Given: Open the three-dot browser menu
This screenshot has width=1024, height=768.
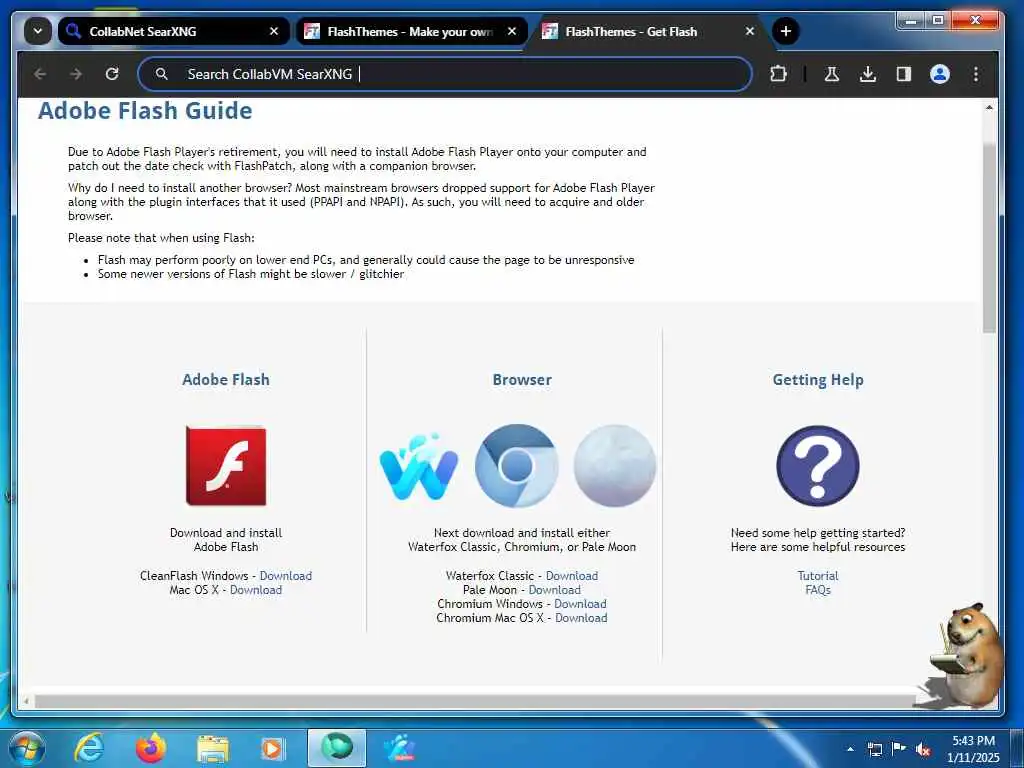Looking at the screenshot, I should (976, 74).
